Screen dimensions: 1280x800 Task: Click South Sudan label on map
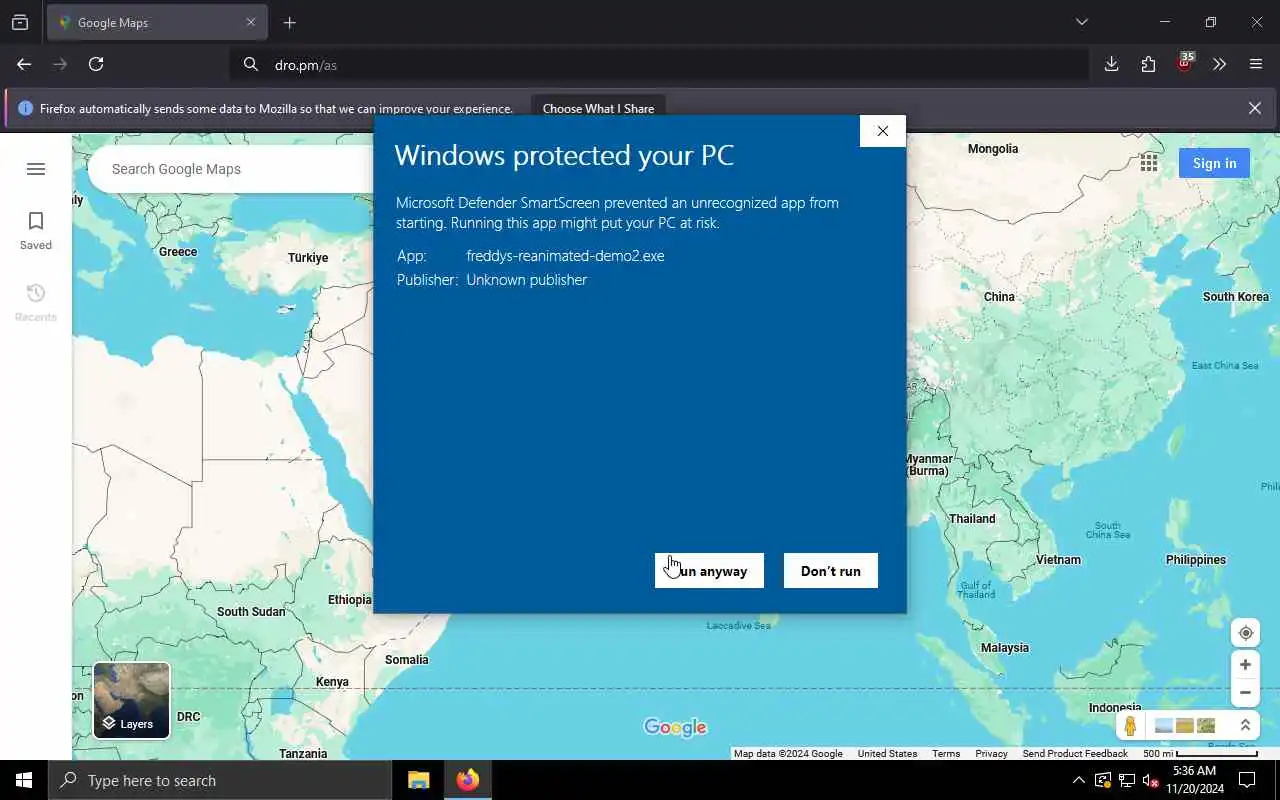pos(251,612)
